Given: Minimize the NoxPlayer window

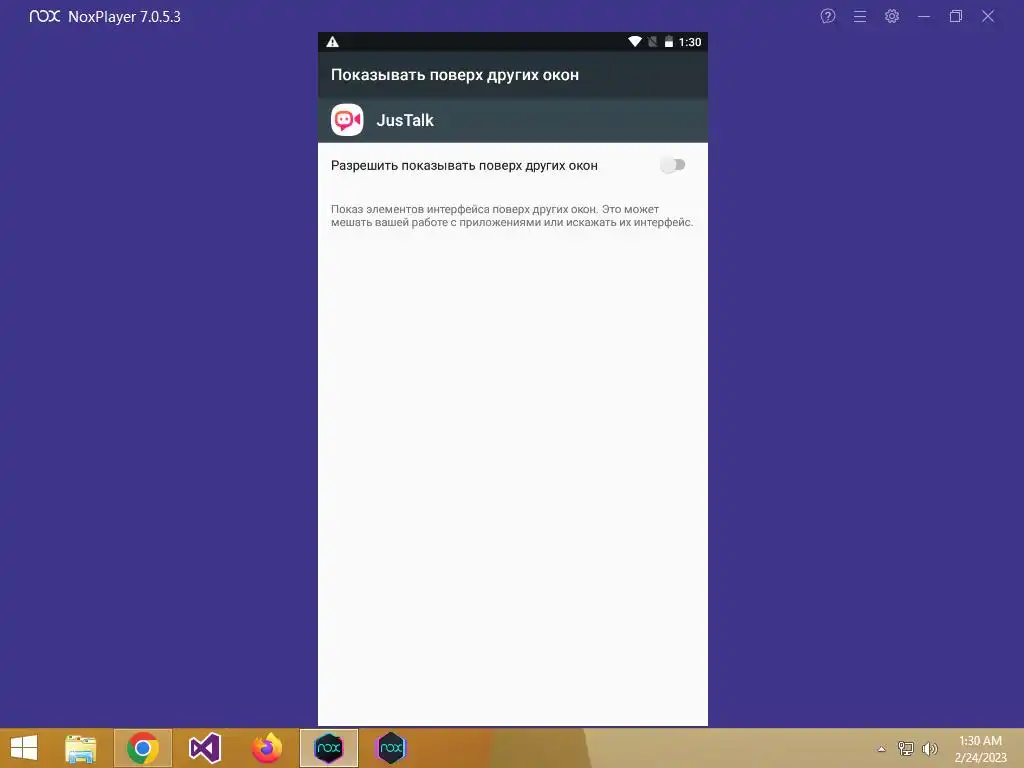Looking at the screenshot, I should point(923,16).
